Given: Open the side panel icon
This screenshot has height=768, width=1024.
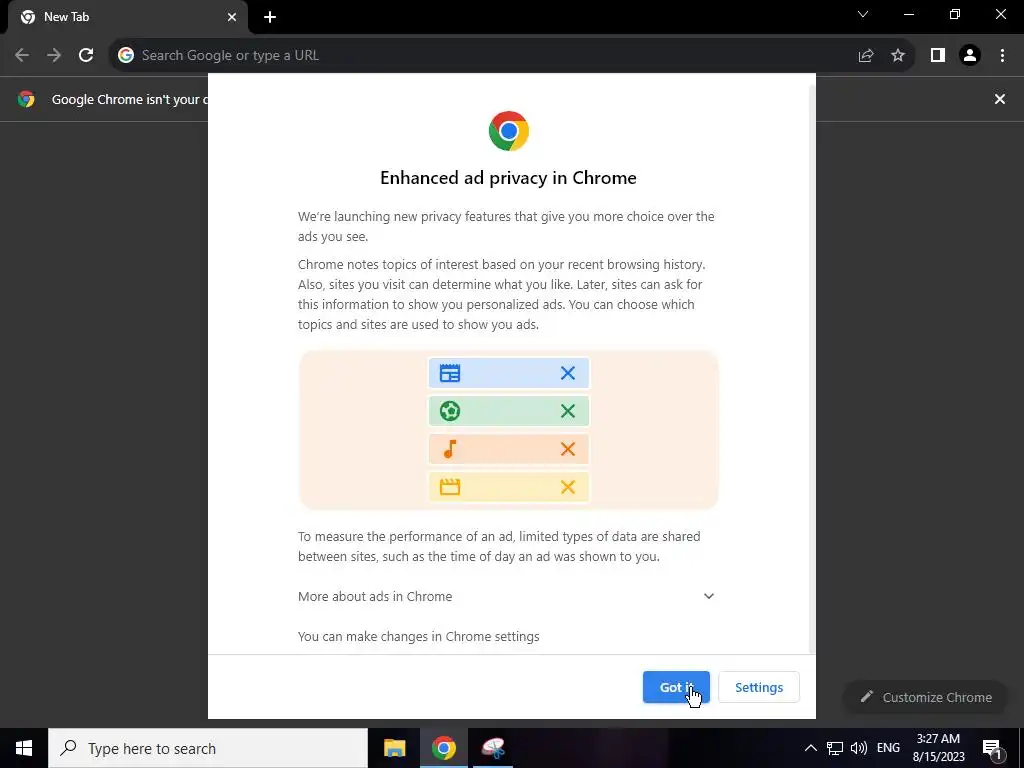Looking at the screenshot, I should [938, 55].
